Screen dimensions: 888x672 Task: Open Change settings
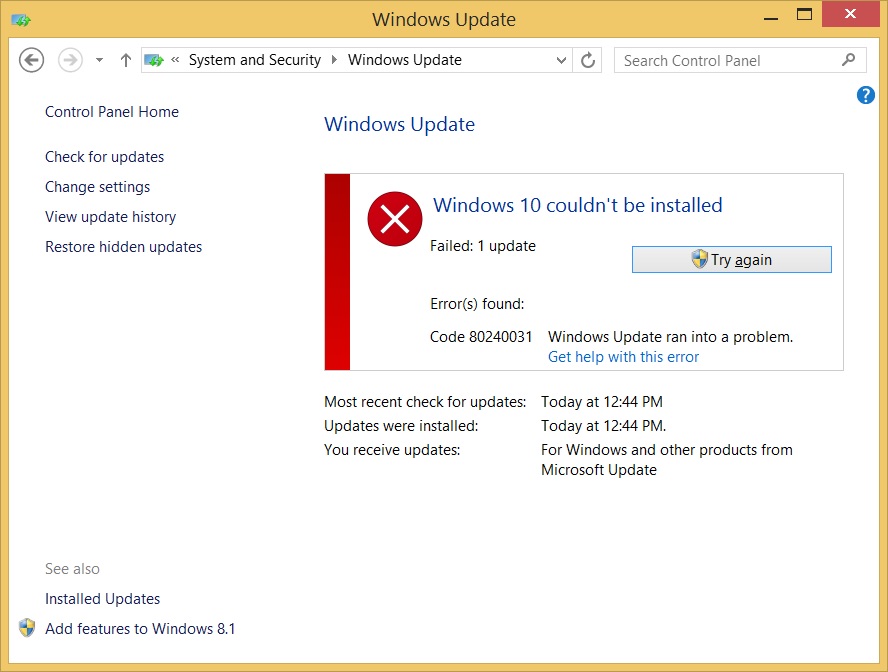(97, 187)
